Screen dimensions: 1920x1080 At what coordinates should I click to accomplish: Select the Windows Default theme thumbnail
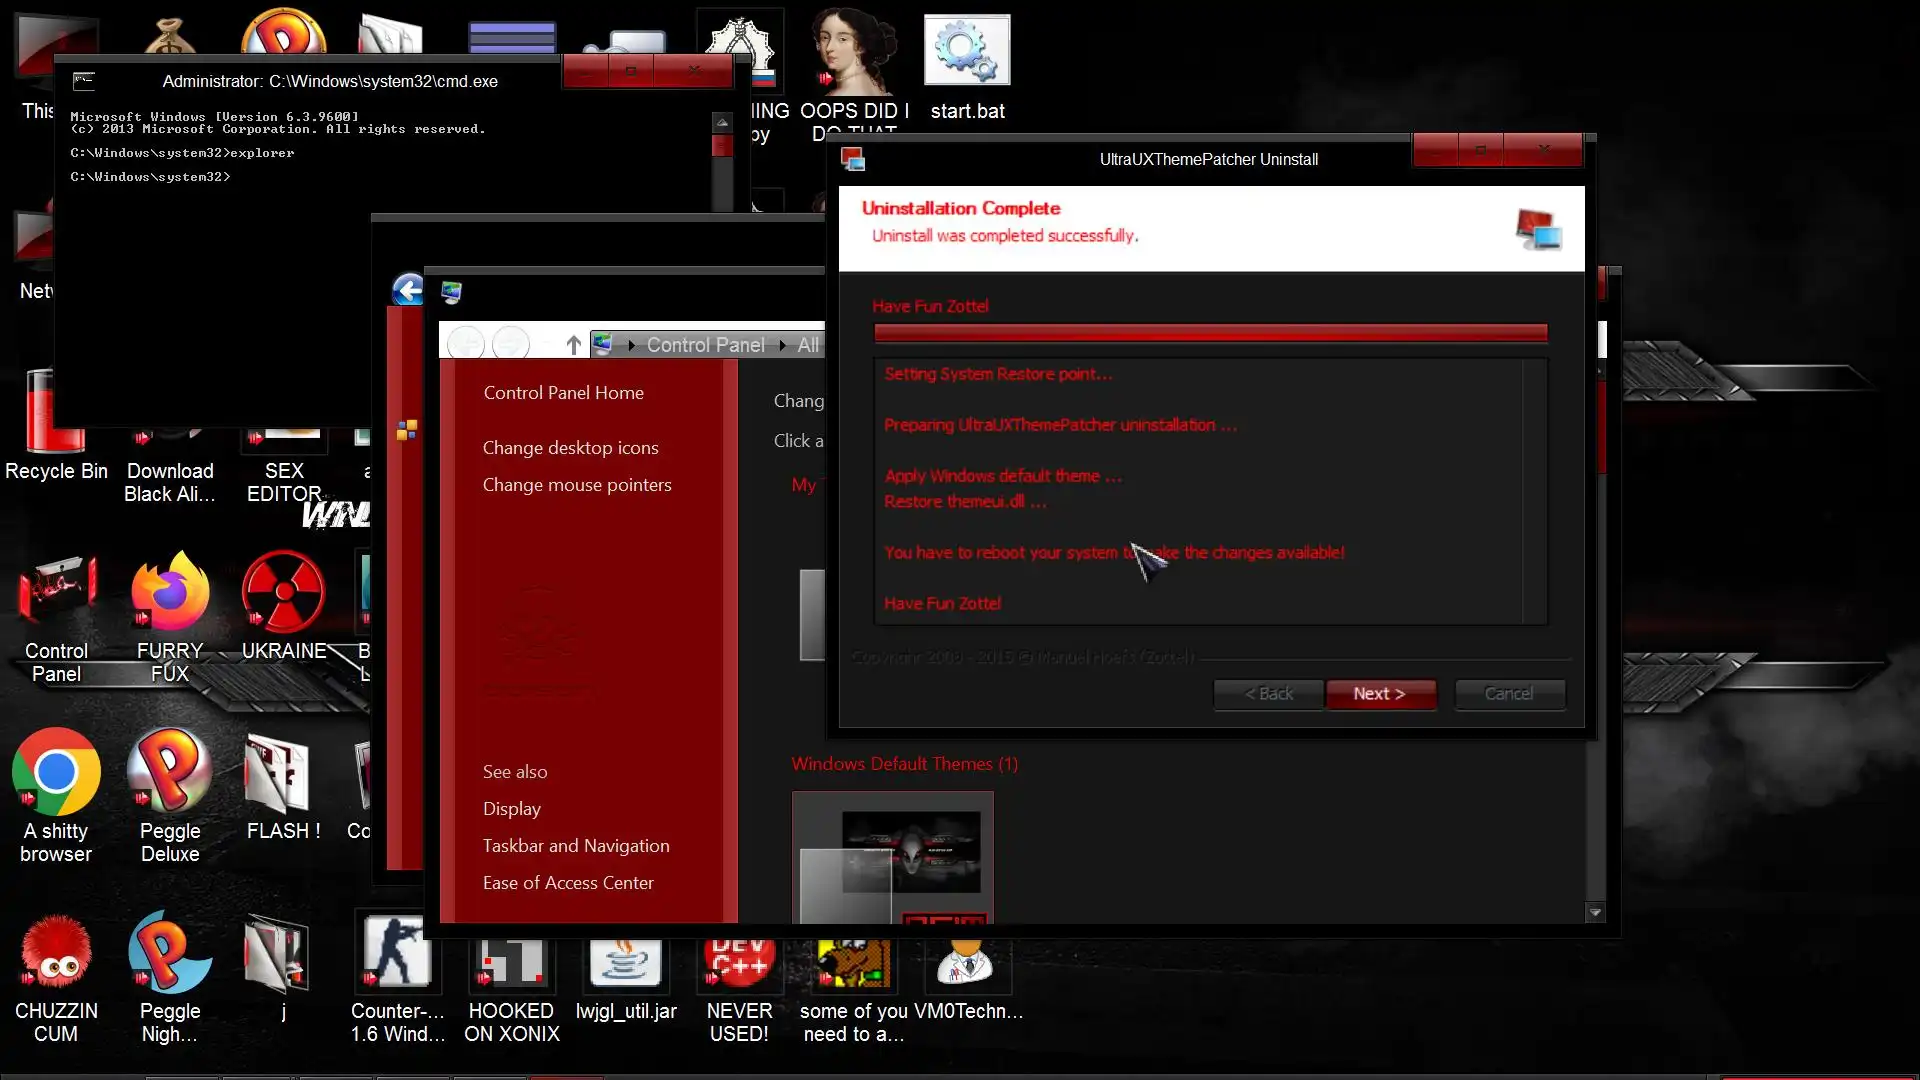tap(892, 858)
